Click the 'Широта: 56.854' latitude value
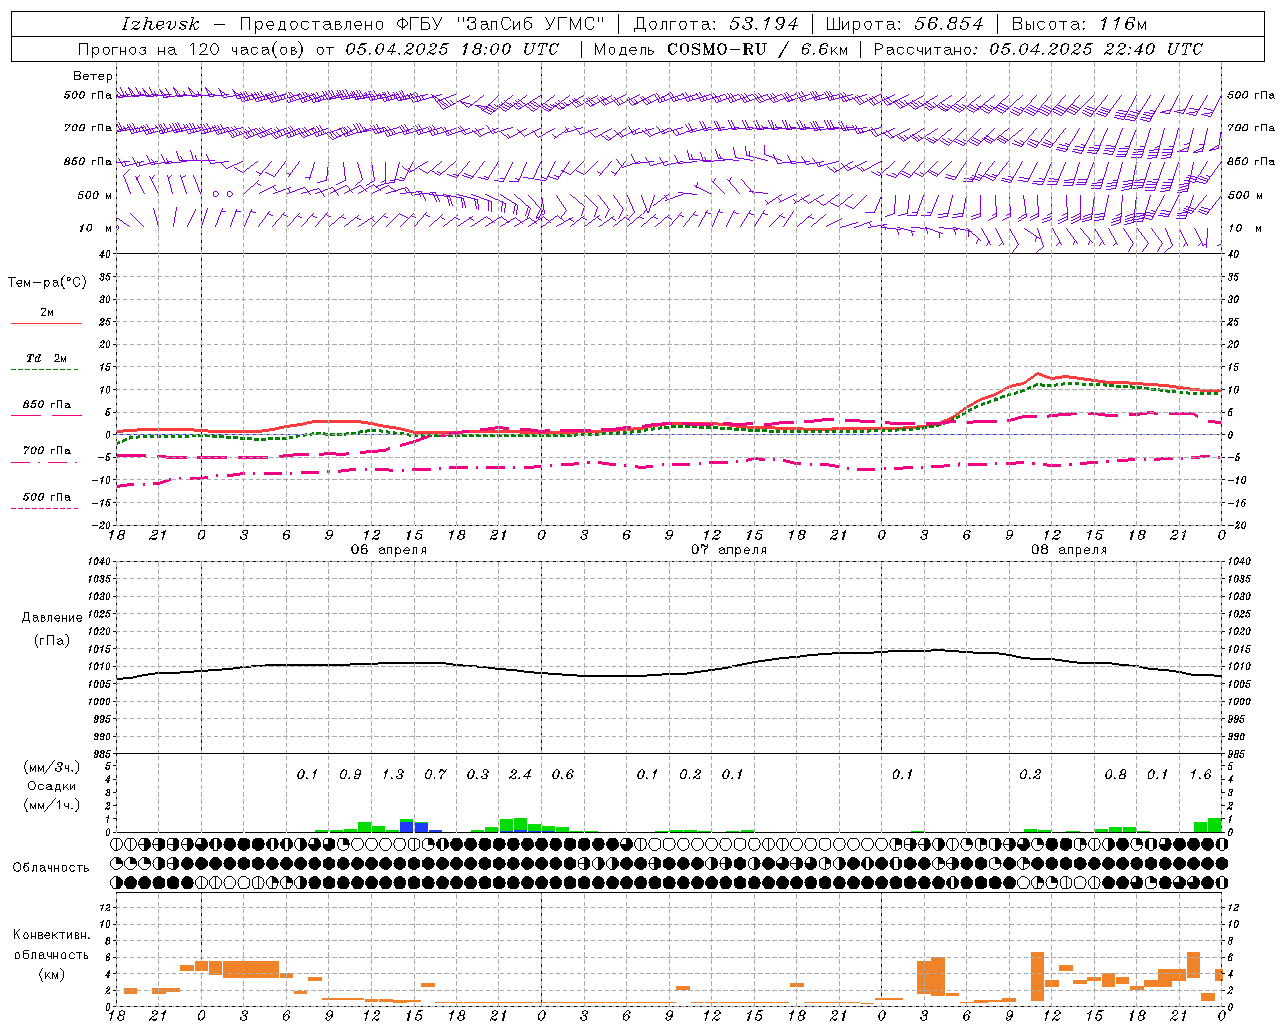Viewport: 1280px width, 1024px height. coord(904,24)
